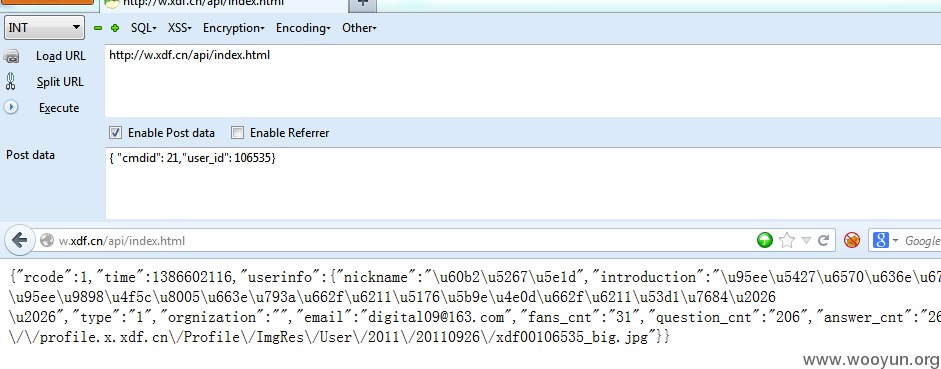Open the Other dropdown menu
The image size is (941, 369).
pos(359,28)
